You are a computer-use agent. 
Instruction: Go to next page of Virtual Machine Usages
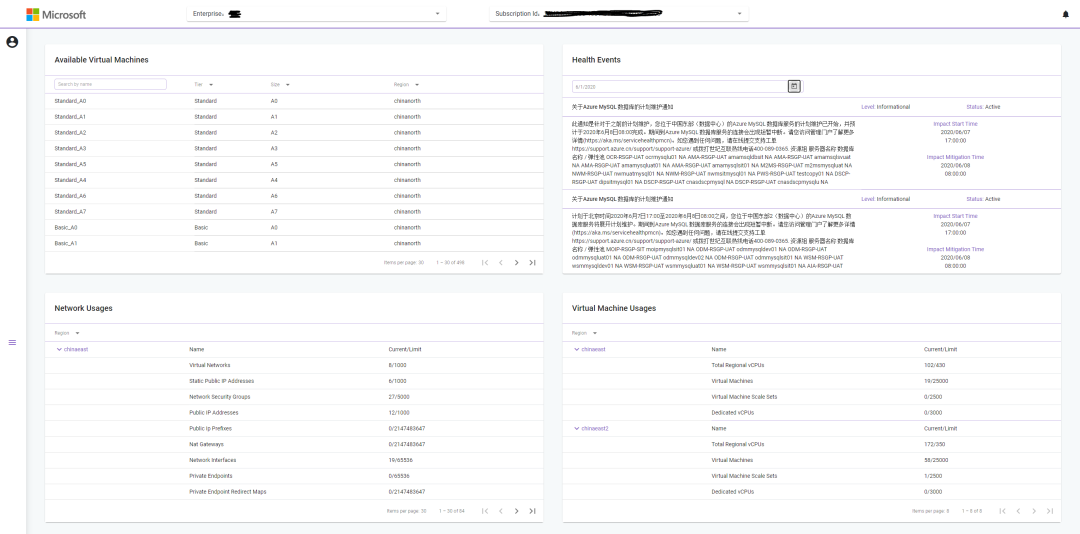point(1034,511)
